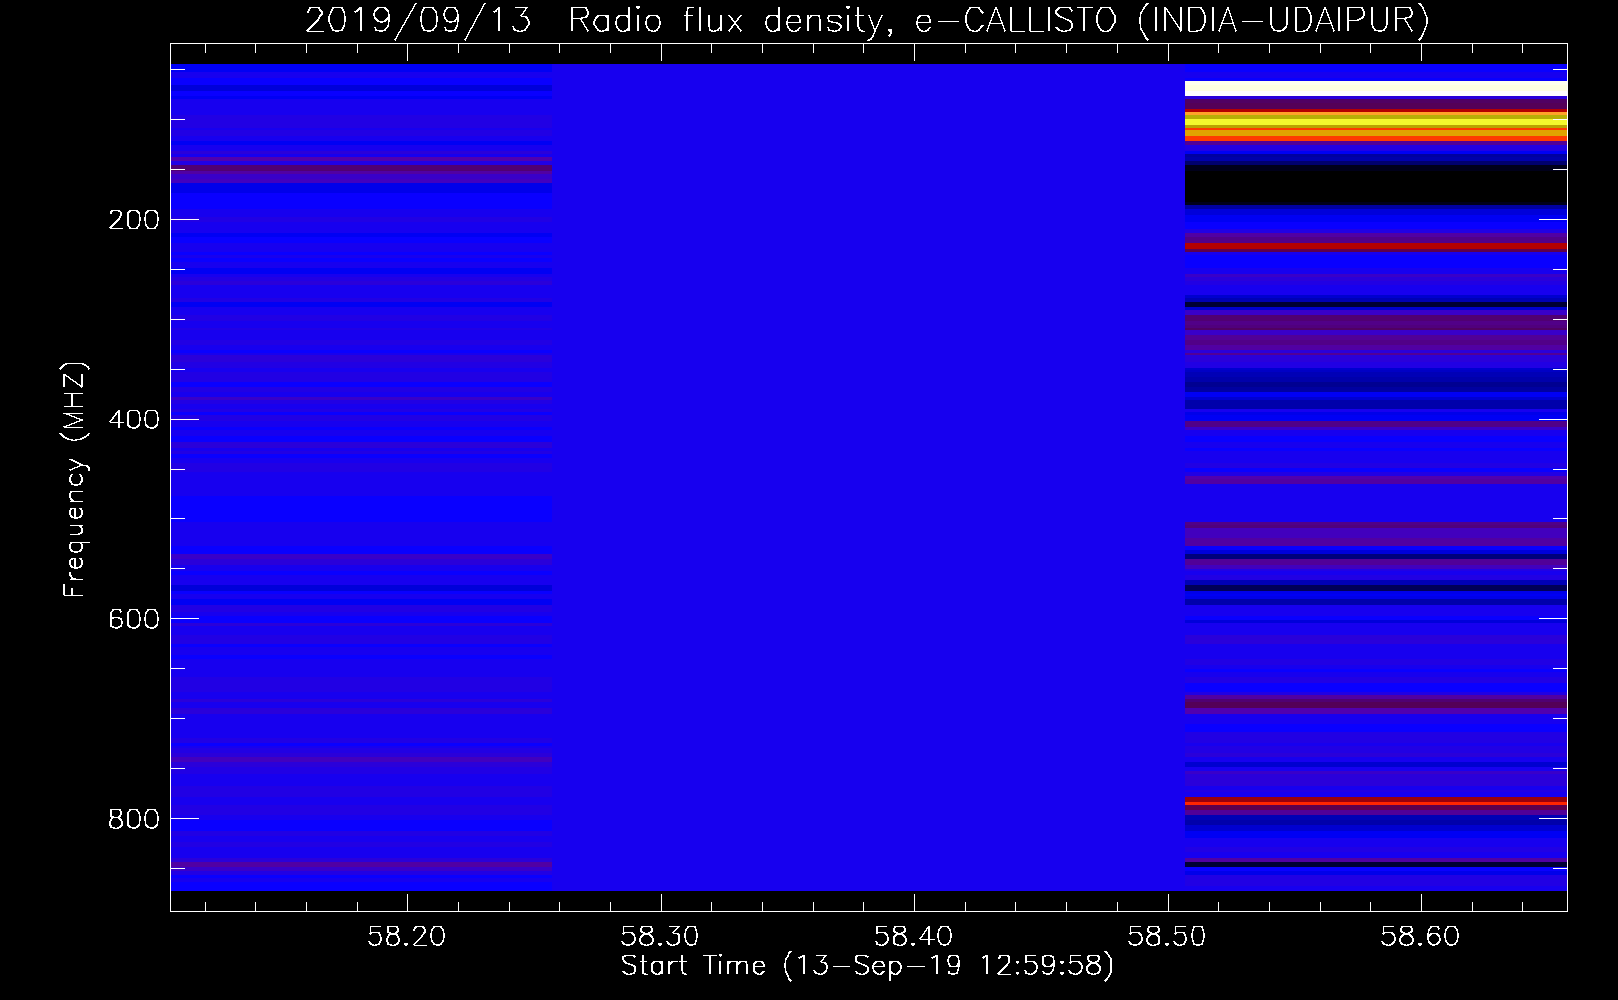Click the black band below 200 MHz tick on right
The height and width of the screenshot is (1000, 1618).
[x=1376, y=186]
